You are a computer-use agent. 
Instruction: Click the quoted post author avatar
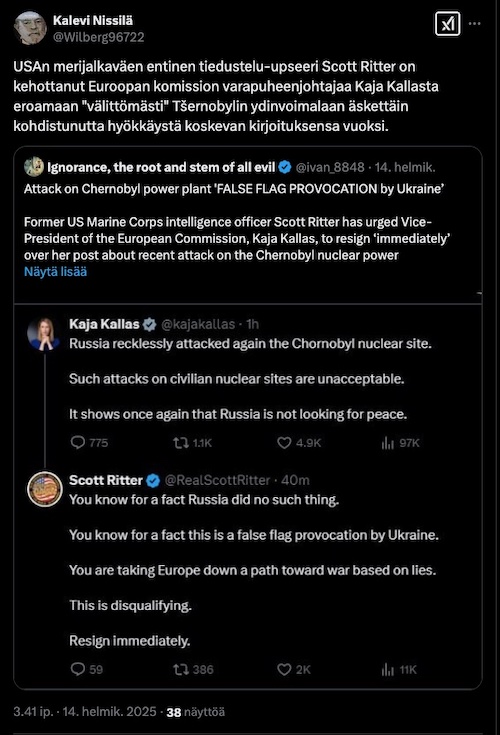point(34,167)
